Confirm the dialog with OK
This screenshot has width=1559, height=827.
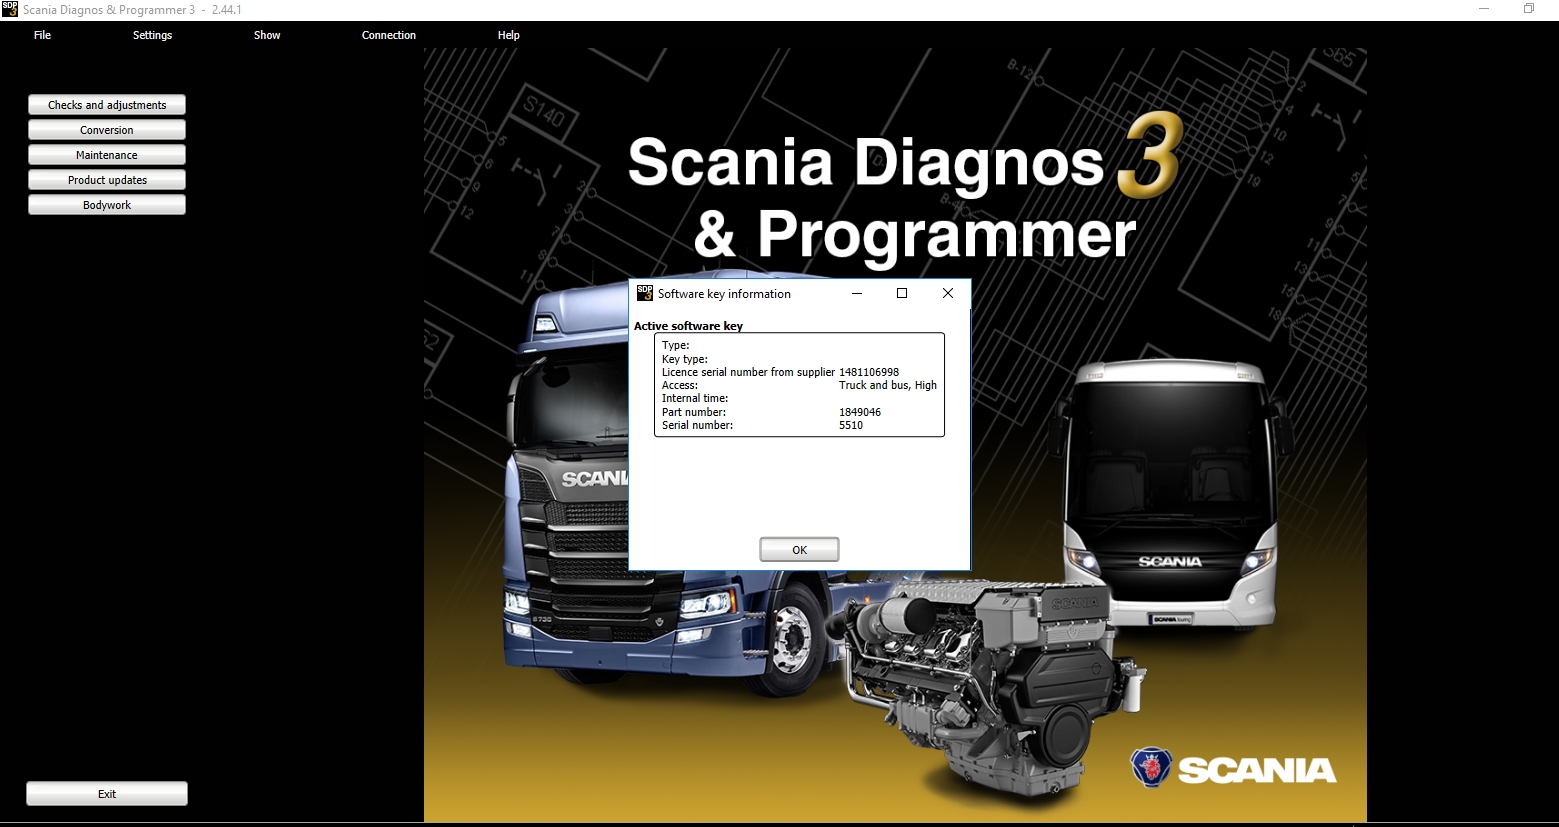point(798,548)
